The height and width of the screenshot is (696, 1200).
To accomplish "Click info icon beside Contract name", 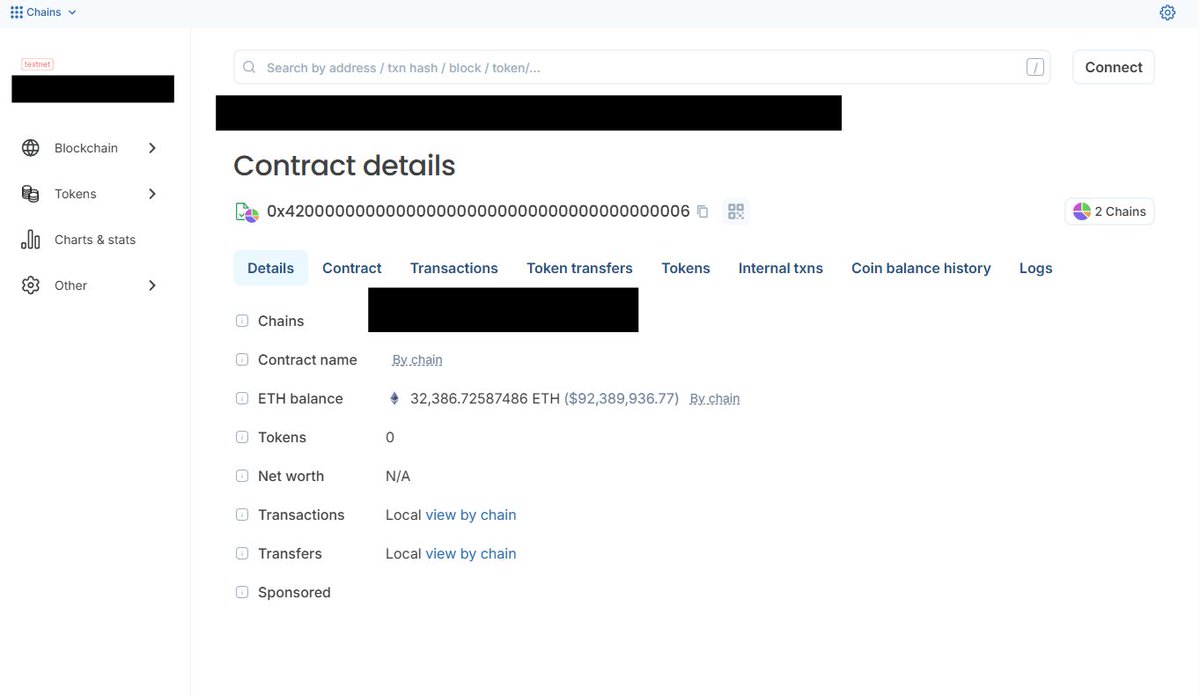I will point(242,360).
